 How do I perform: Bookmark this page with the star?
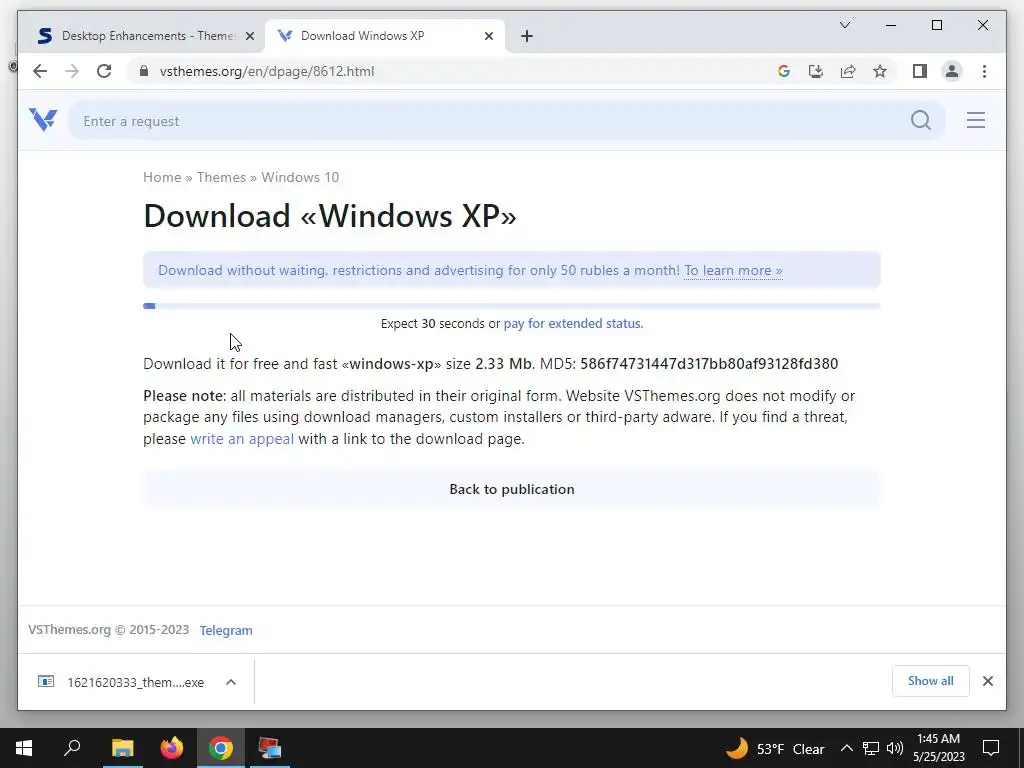880,71
